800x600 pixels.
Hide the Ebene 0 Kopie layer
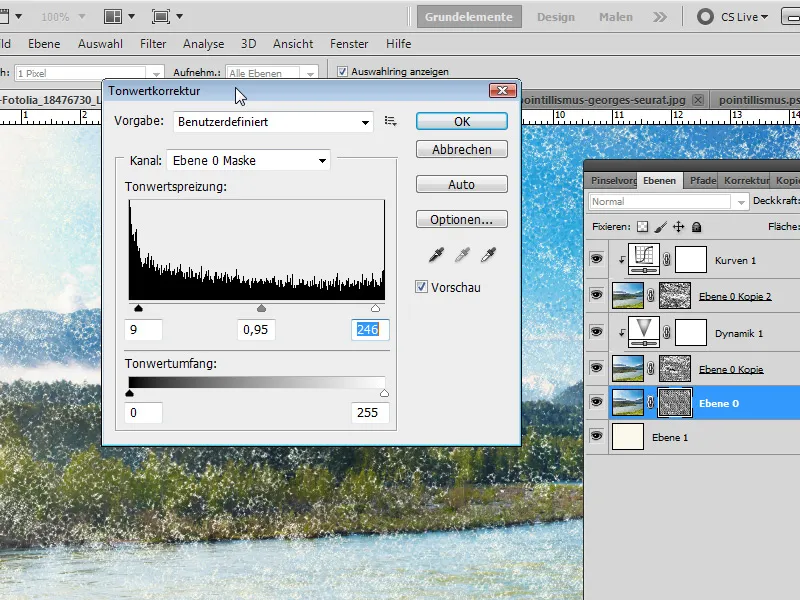coord(596,367)
